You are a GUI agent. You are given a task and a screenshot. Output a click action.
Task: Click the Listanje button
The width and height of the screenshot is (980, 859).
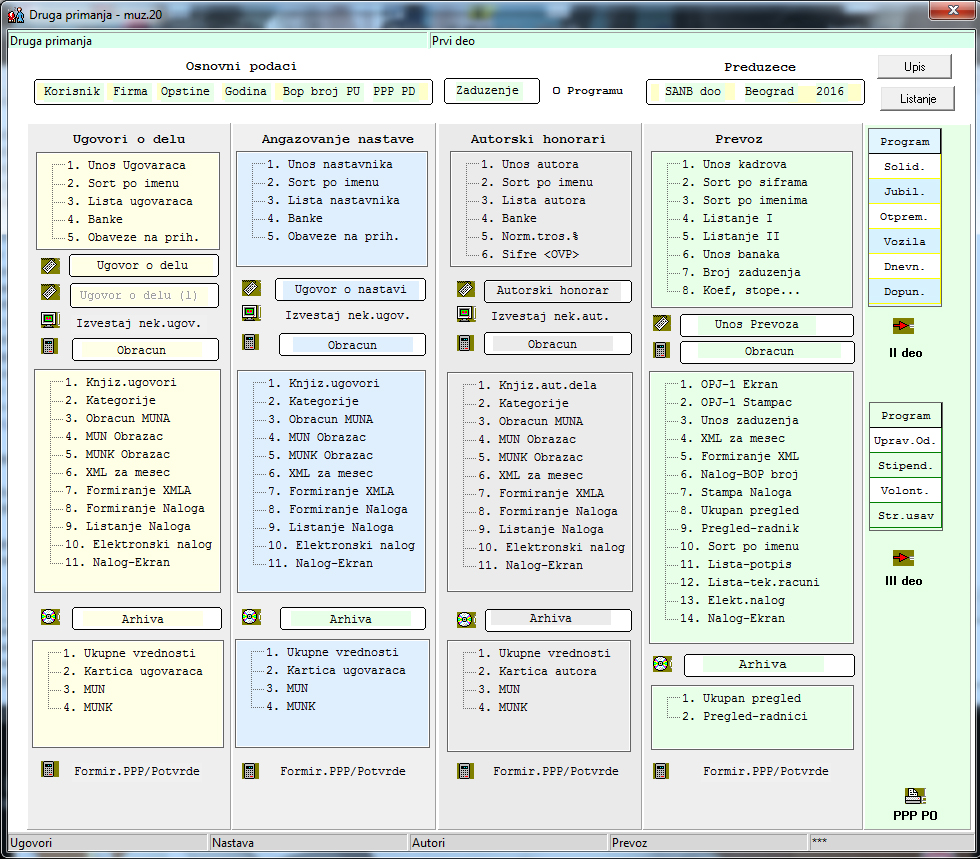coord(918,99)
